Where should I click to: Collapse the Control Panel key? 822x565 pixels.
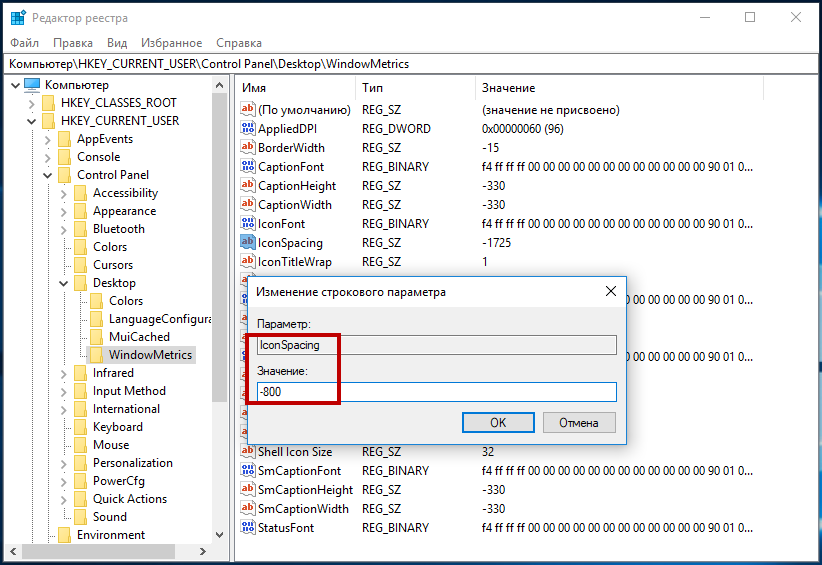pos(47,175)
